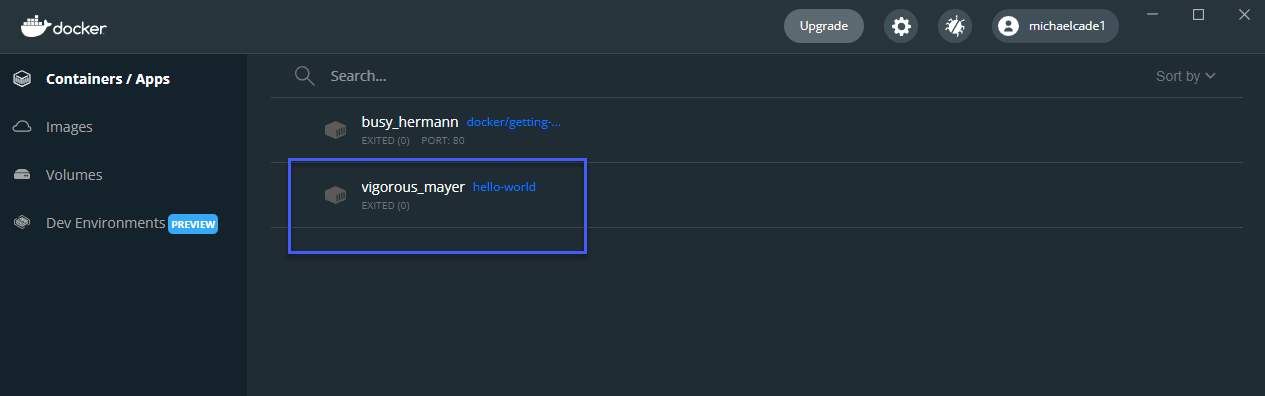
Task: Open the docker/getting-started image link
Action: click(514, 122)
